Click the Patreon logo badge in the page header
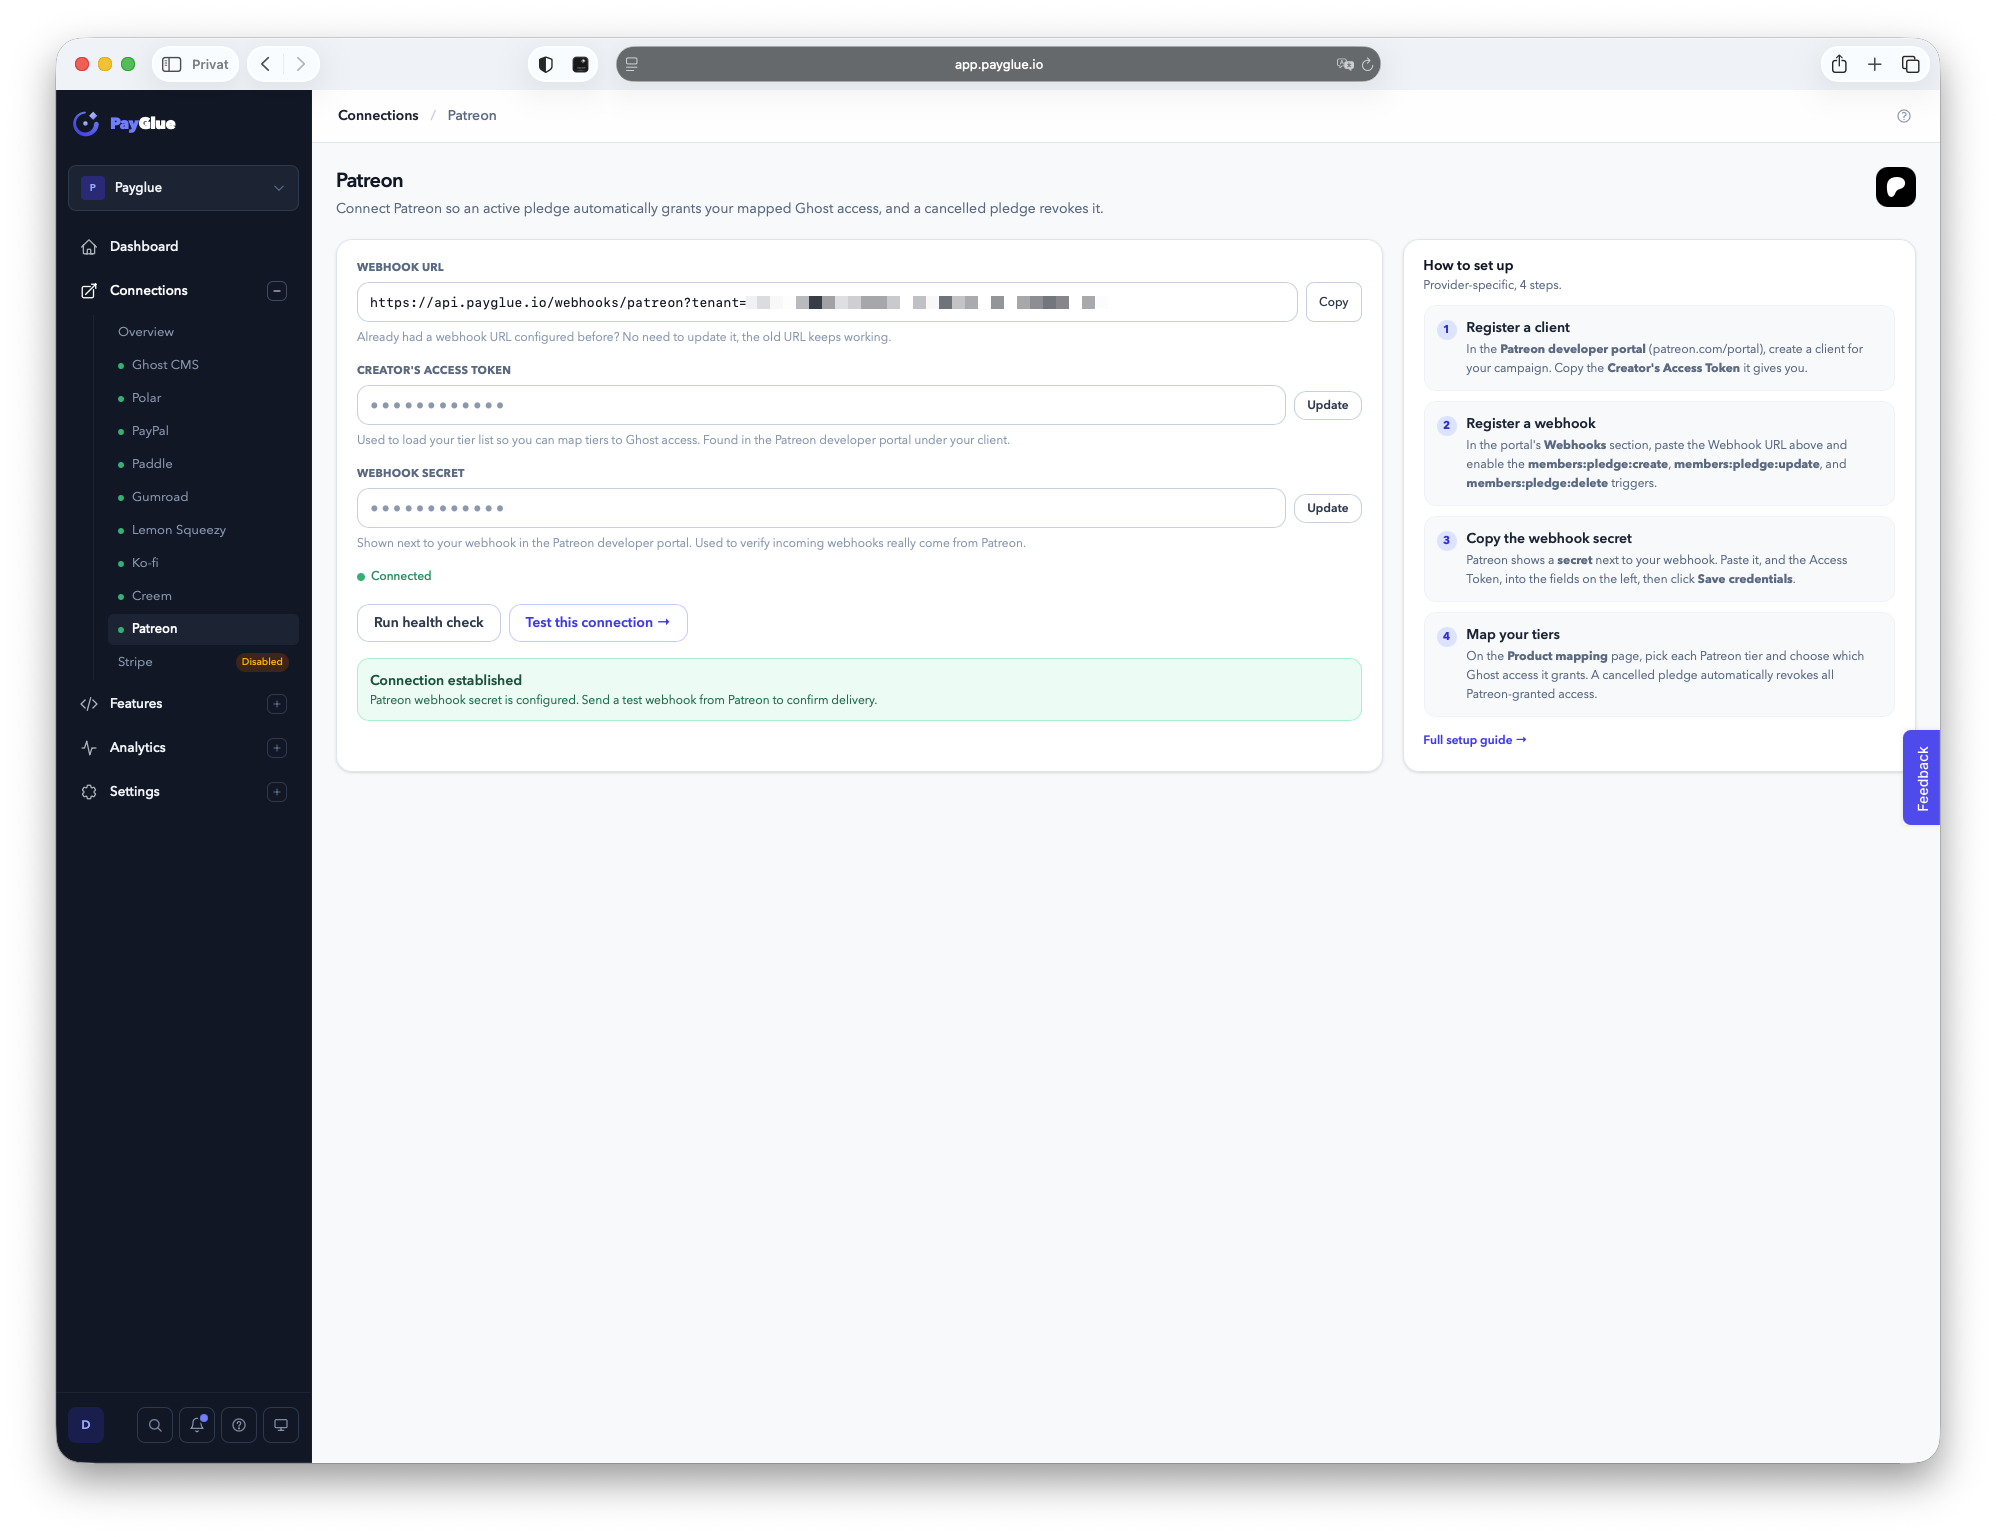 click(x=1895, y=187)
